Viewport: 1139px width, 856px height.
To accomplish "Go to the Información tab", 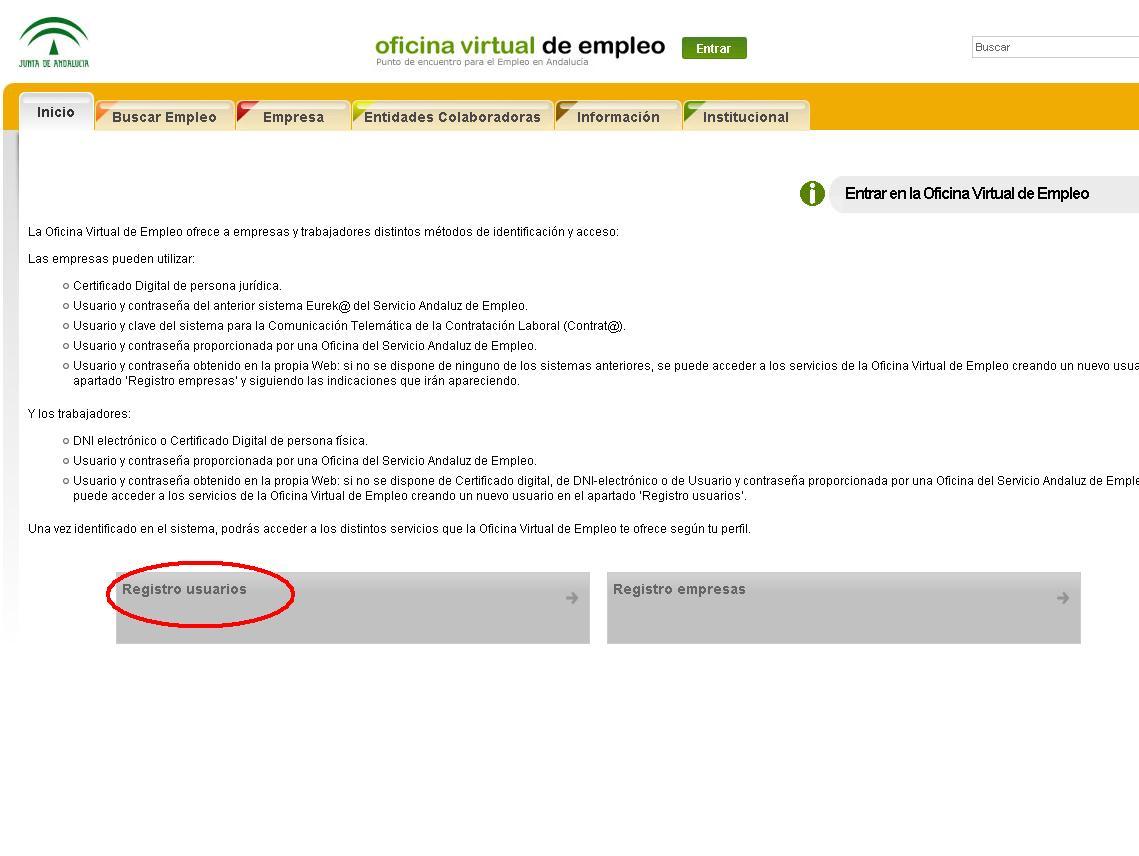I will [618, 116].
